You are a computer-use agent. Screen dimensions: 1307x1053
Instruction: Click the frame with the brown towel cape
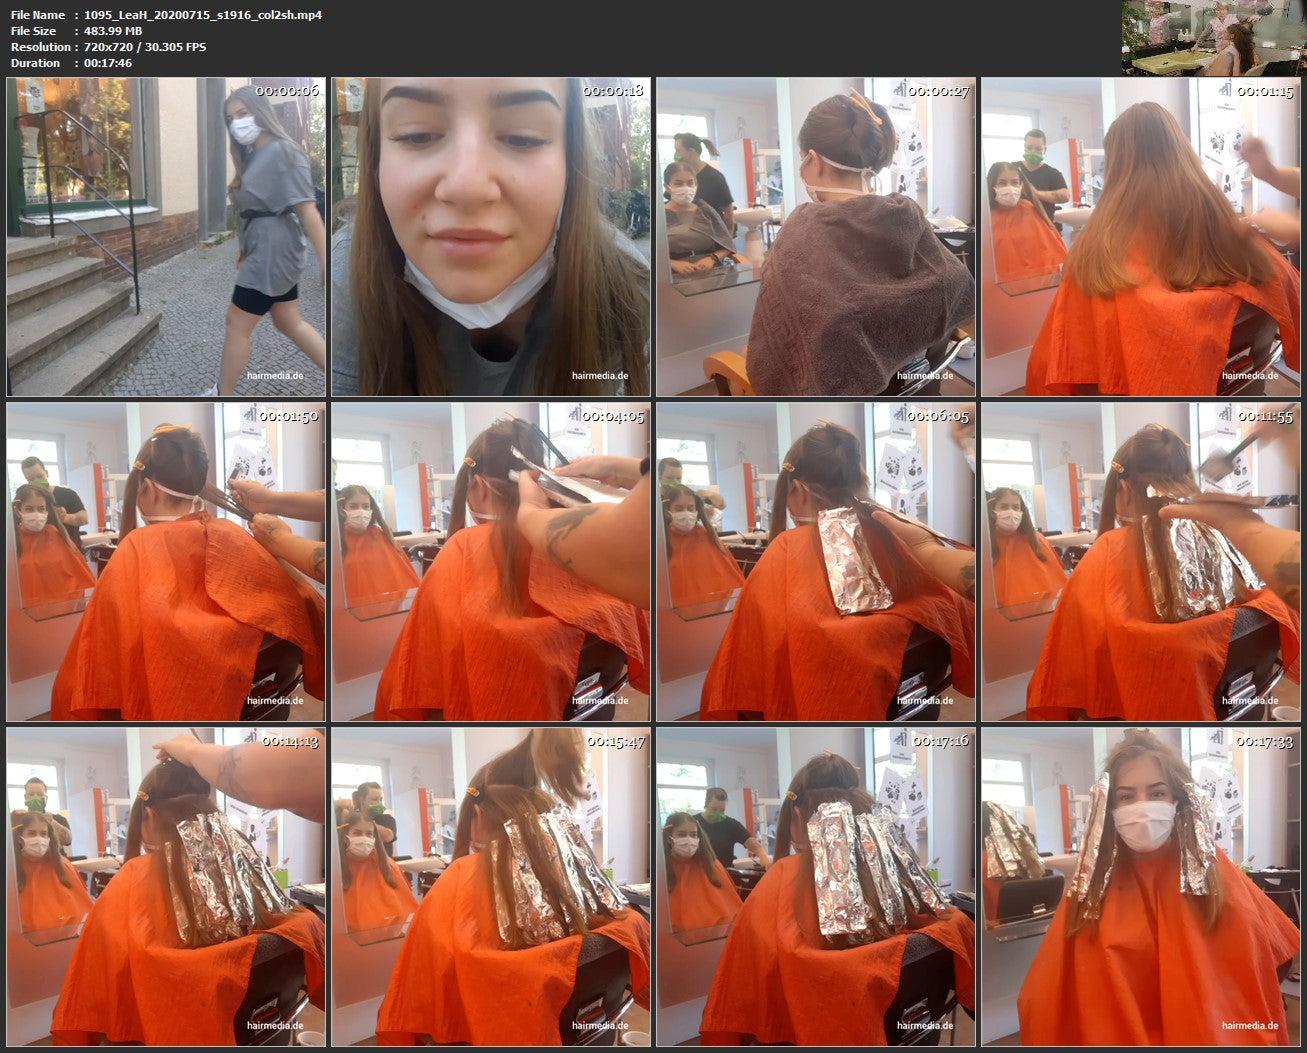(815, 237)
